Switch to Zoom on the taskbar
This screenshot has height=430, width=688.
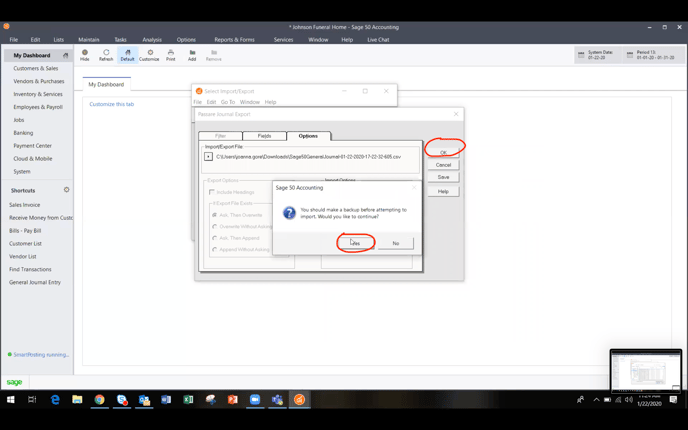[255, 400]
